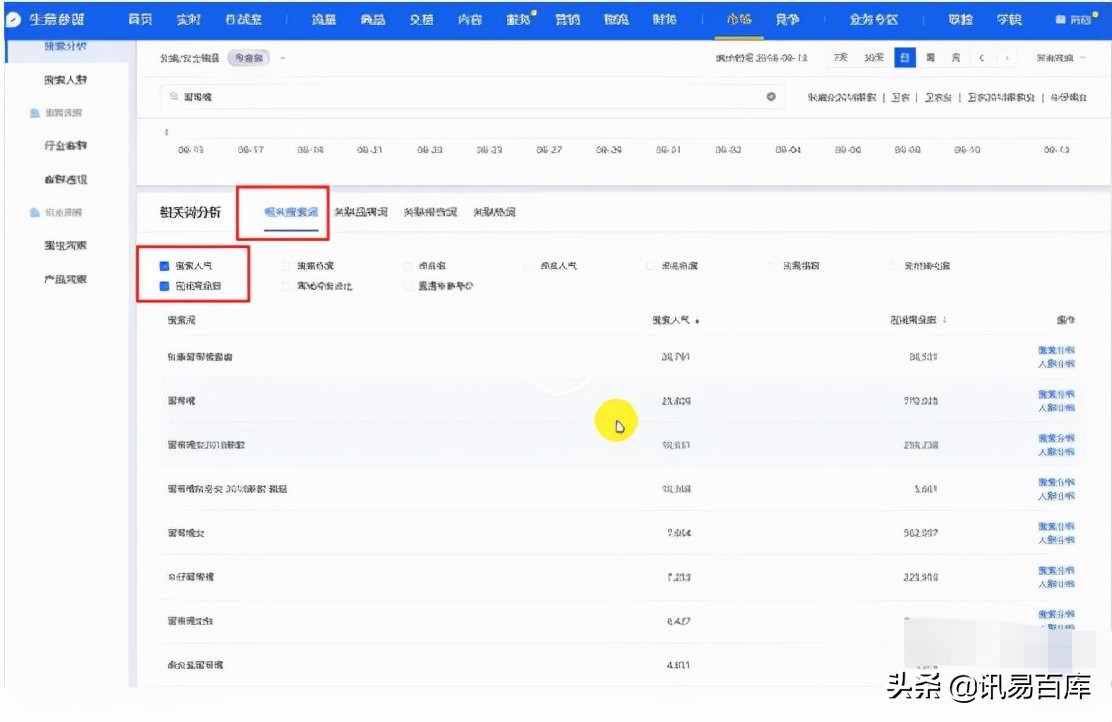The height and width of the screenshot is (722, 1112).
Task: Click the 生意参谋 logo icon at top left
Action: coord(12,17)
